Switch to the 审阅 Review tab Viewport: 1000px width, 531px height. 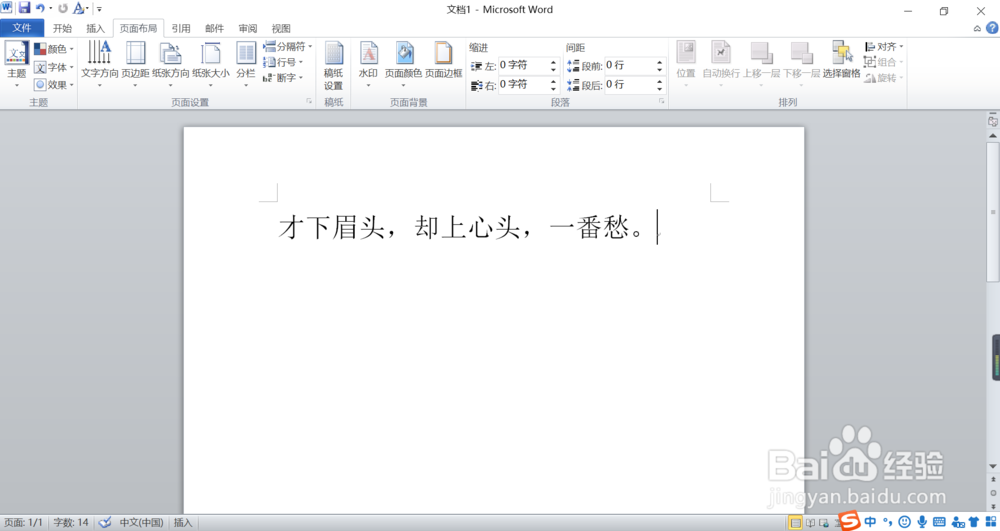pyautogui.click(x=247, y=28)
